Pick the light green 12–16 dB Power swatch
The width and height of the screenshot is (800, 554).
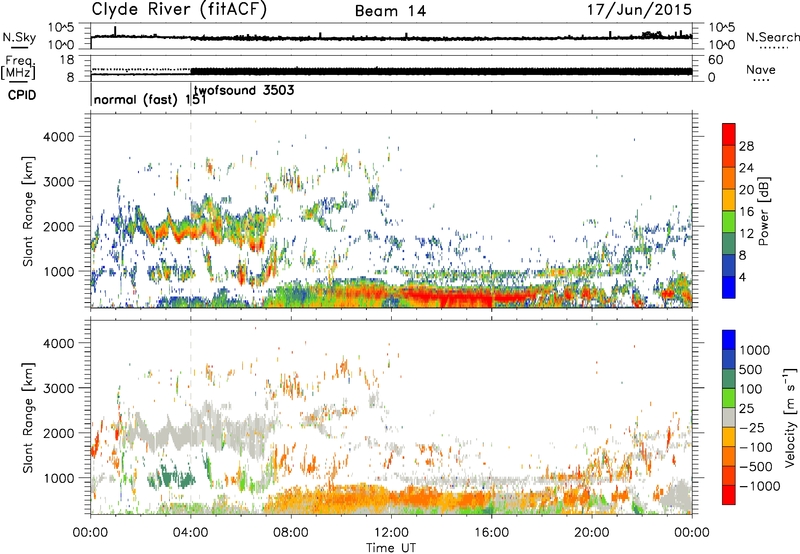coord(729,222)
